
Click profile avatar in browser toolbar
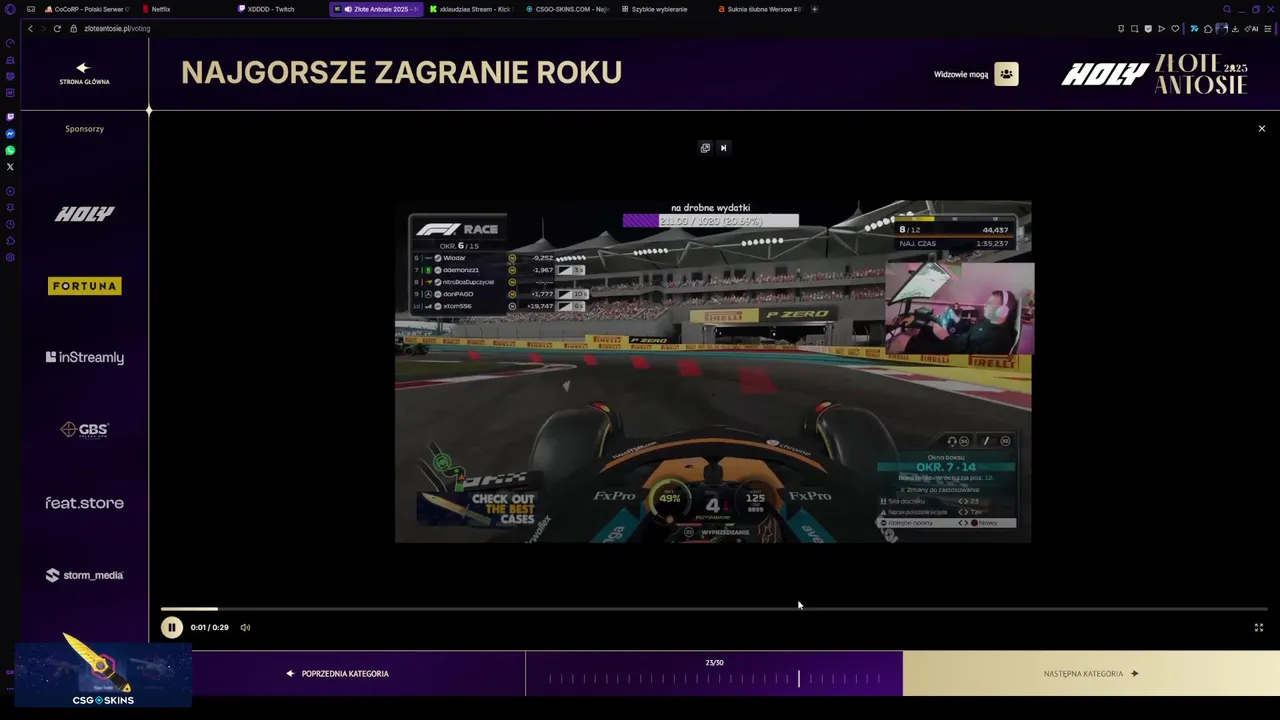pos(1222,29)
